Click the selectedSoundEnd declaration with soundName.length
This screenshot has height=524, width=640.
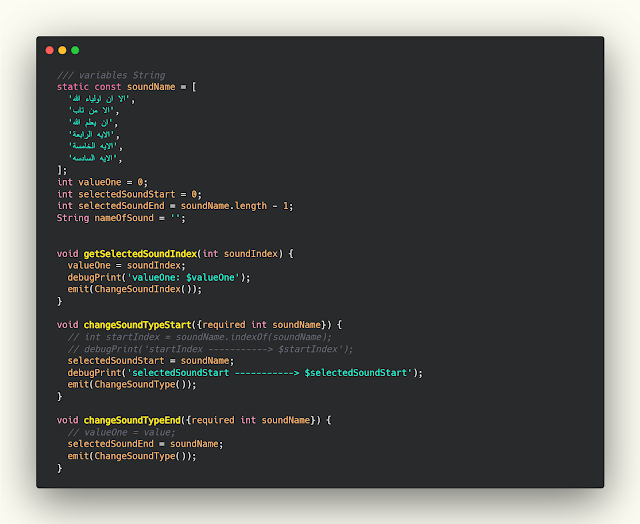click(x=175, y=206)
